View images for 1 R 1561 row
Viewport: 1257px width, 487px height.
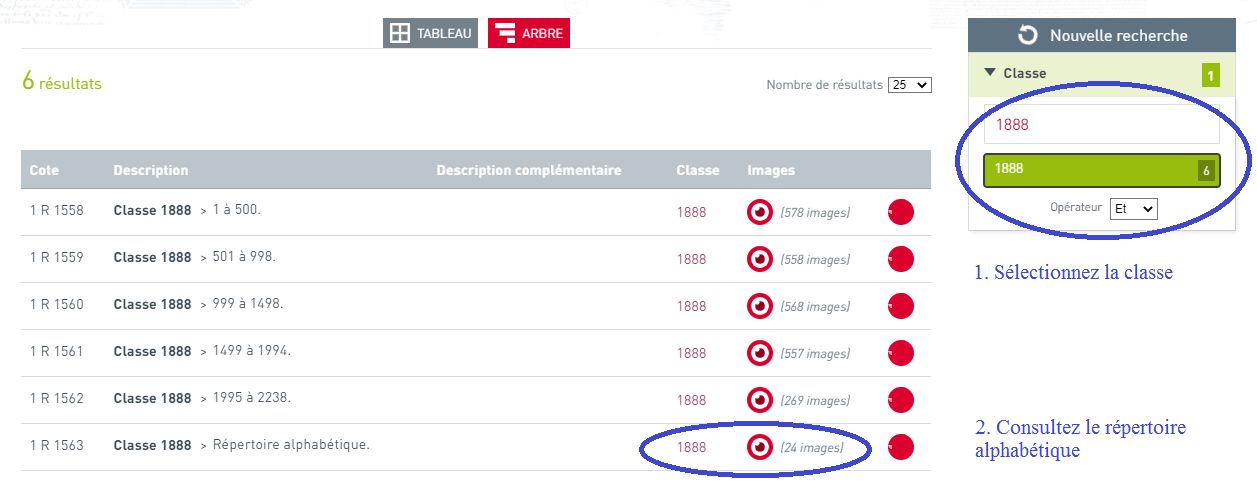point(760,353)
